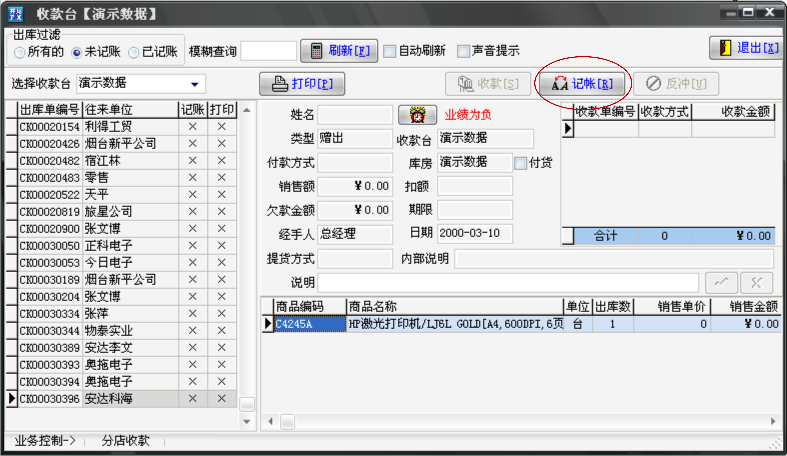Viewport: 787px width, 456px height.
Task: Select row CK00020522 天平
Action: [x=120, y=195]
